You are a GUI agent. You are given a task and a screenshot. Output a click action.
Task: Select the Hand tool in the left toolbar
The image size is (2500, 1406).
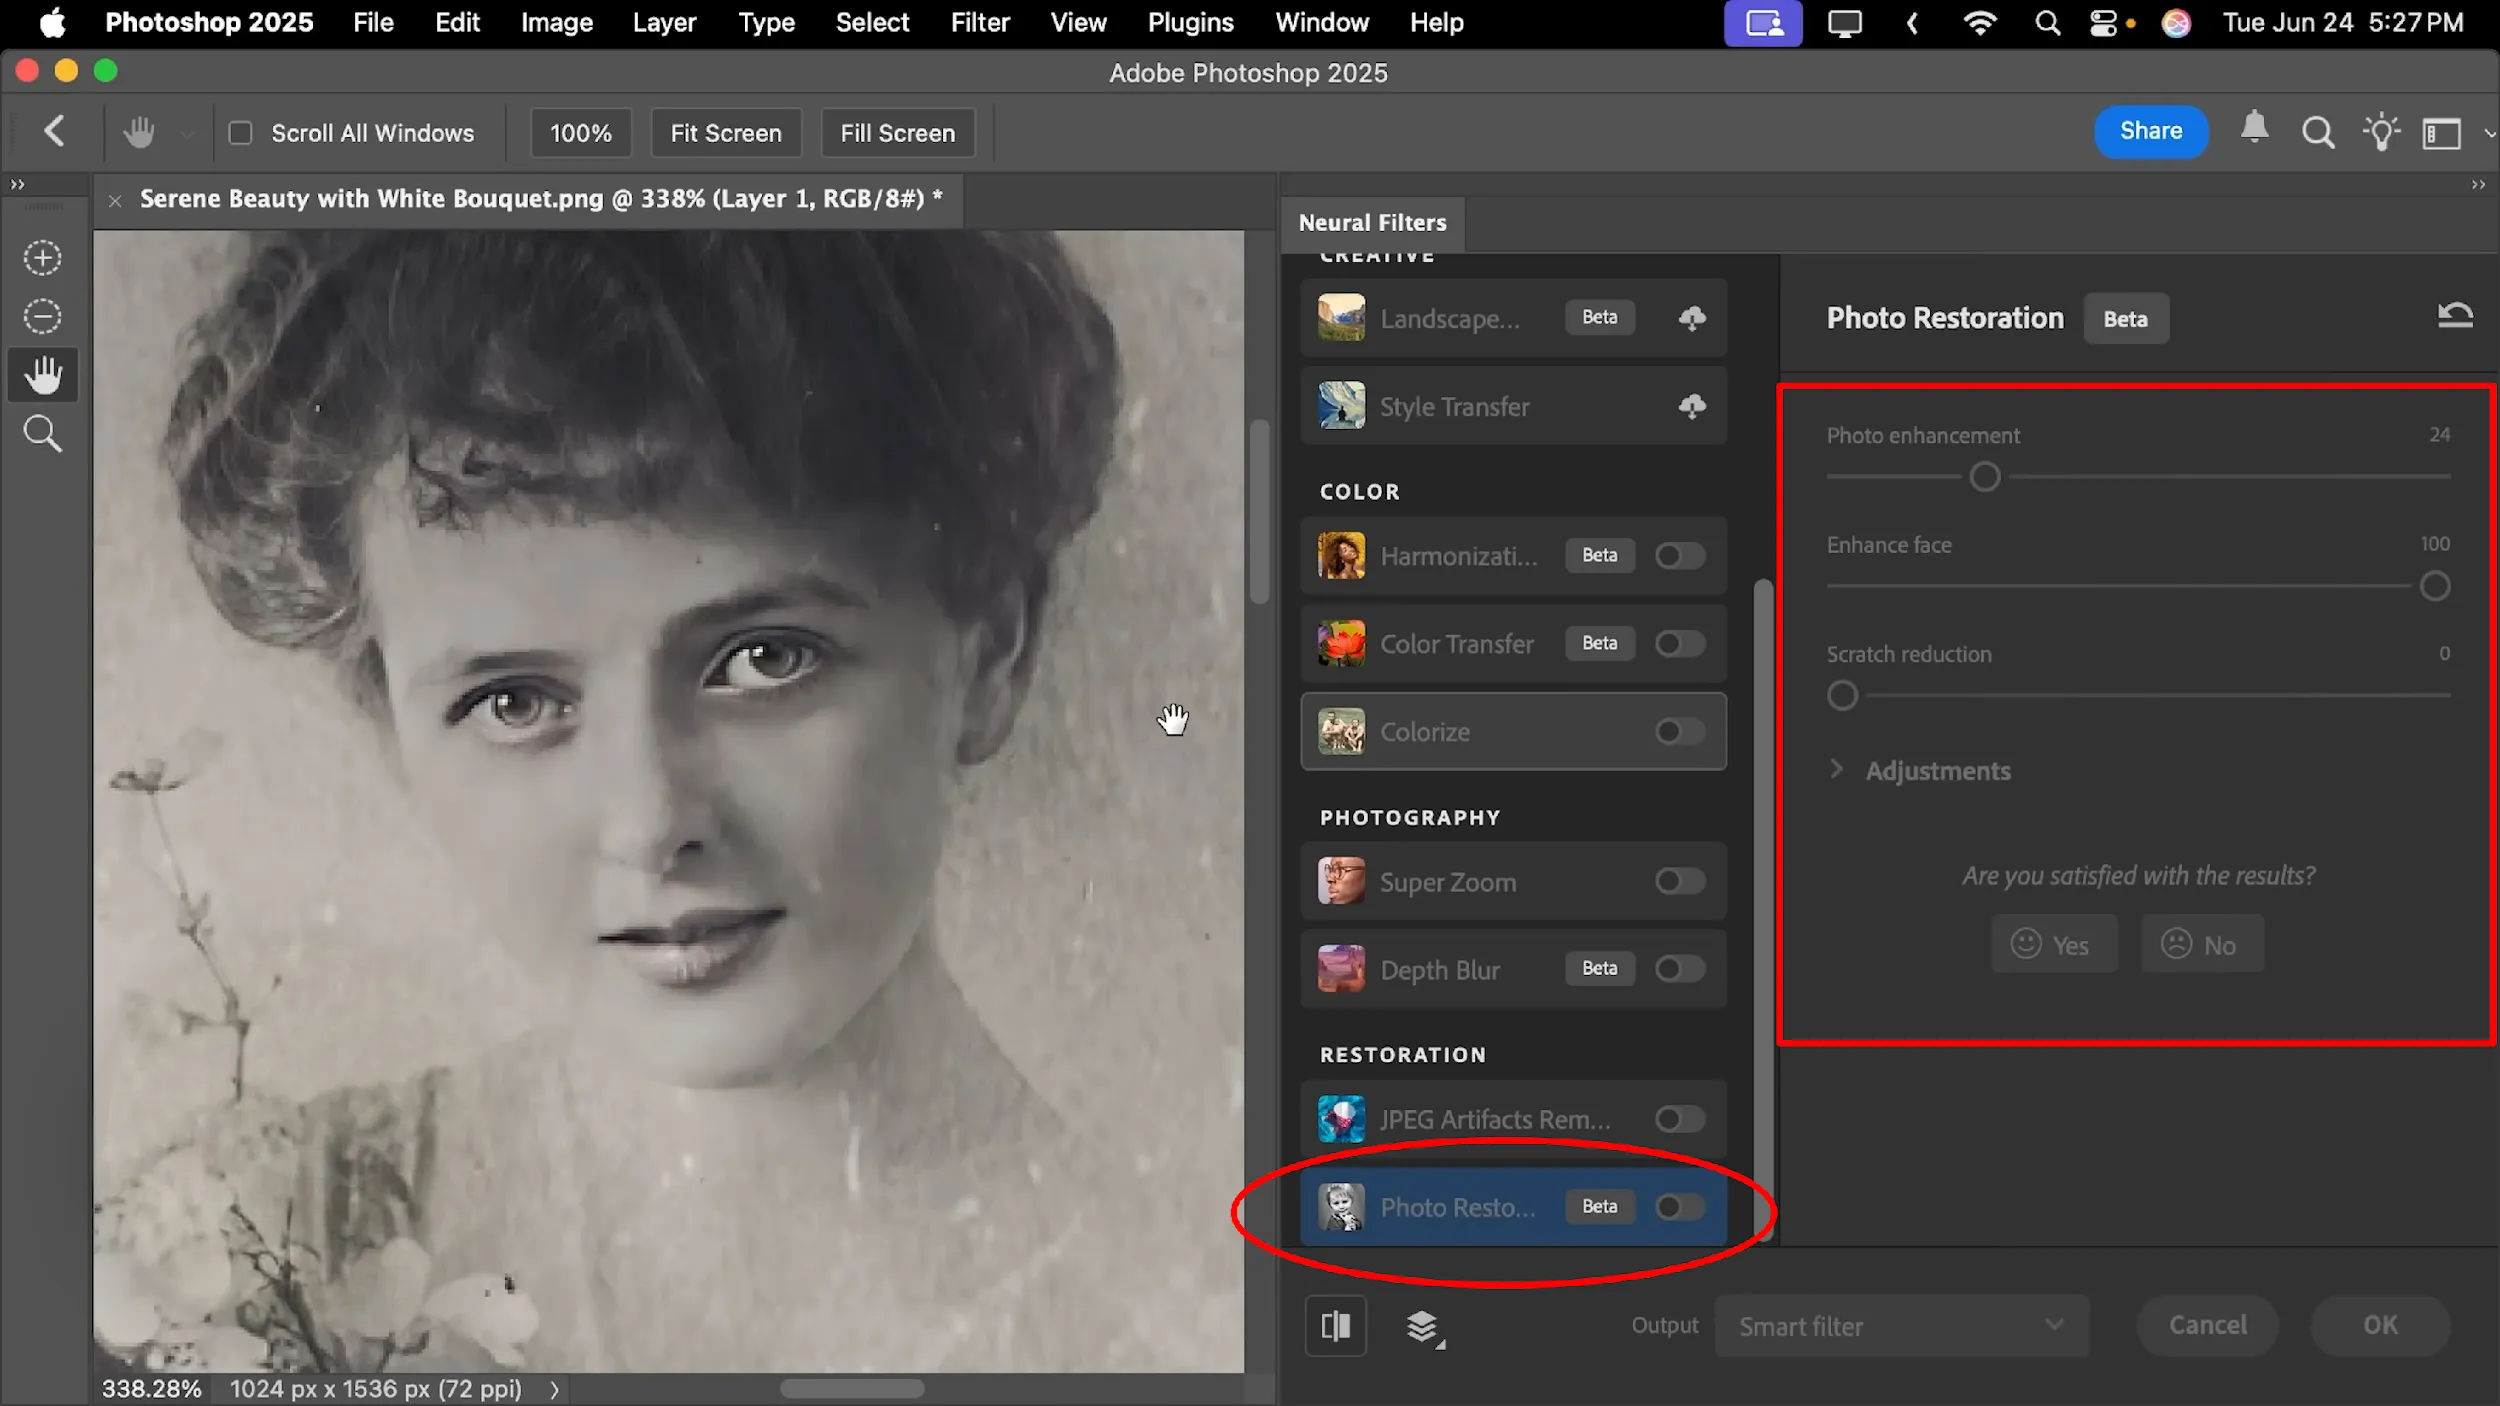click(x=43, y=375)
